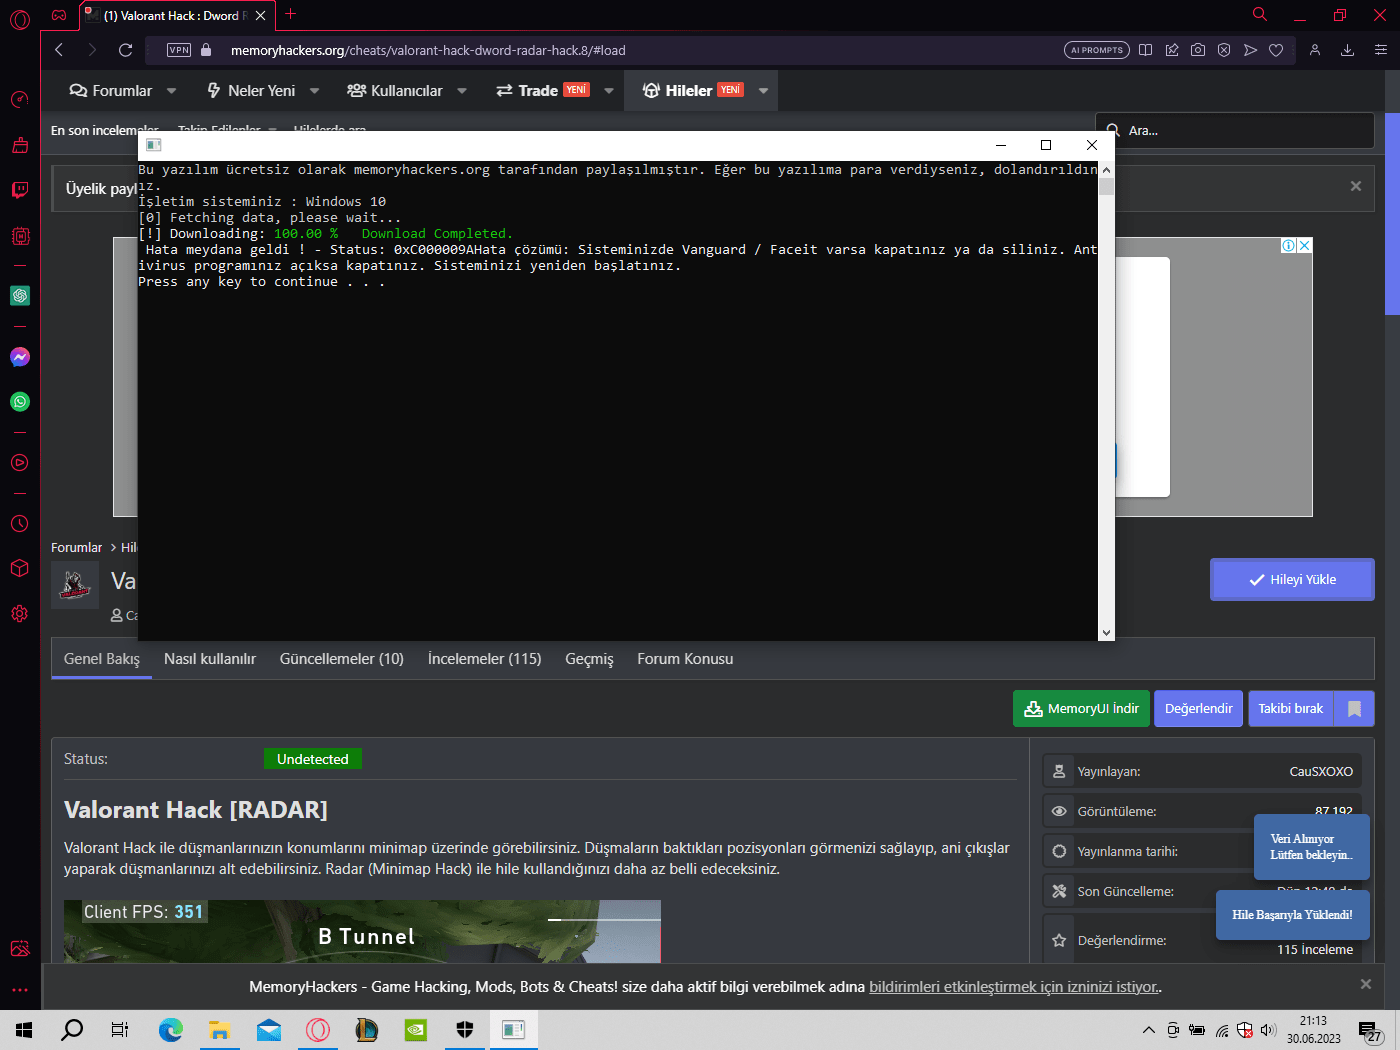Screen dimensions: 1400x1050
Task: Open the Easy Setup panel
Action: 1381,50
